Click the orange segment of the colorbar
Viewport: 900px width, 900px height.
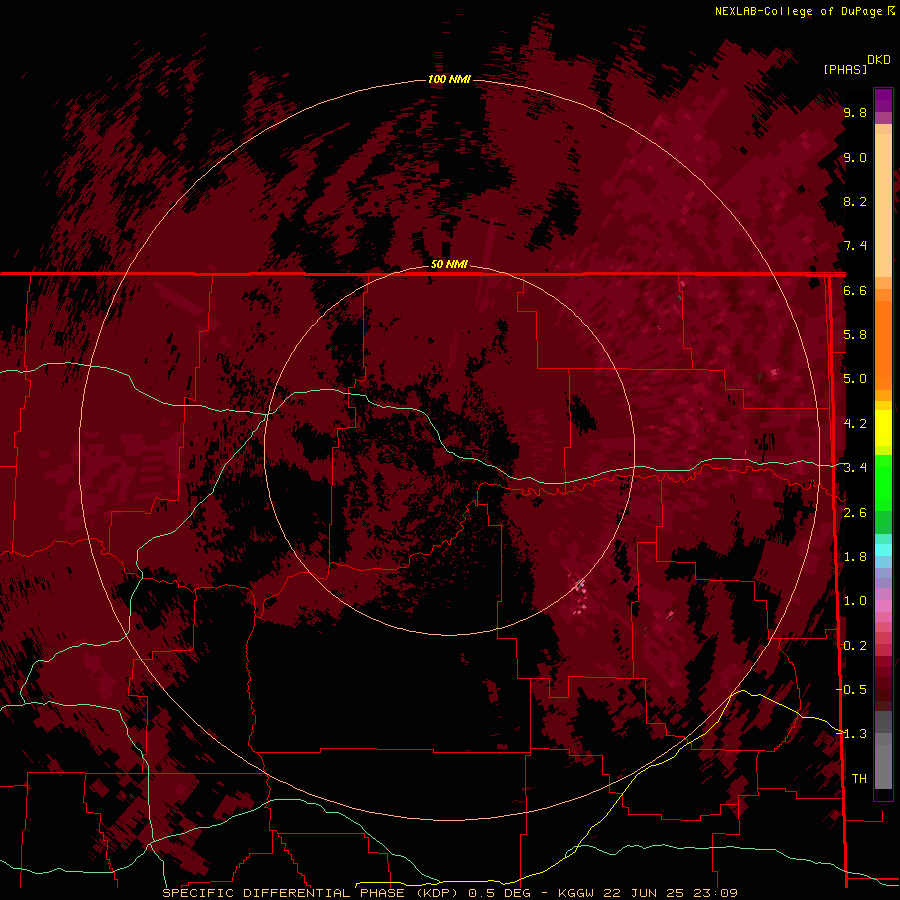pyautogui.click(x=883, y=344)
